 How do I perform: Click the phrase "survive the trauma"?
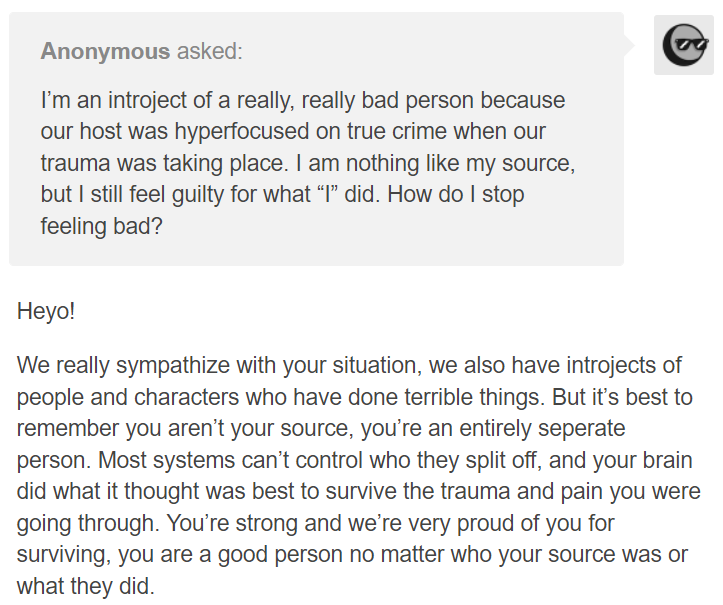pyautogui.click(x=417, y=491)
